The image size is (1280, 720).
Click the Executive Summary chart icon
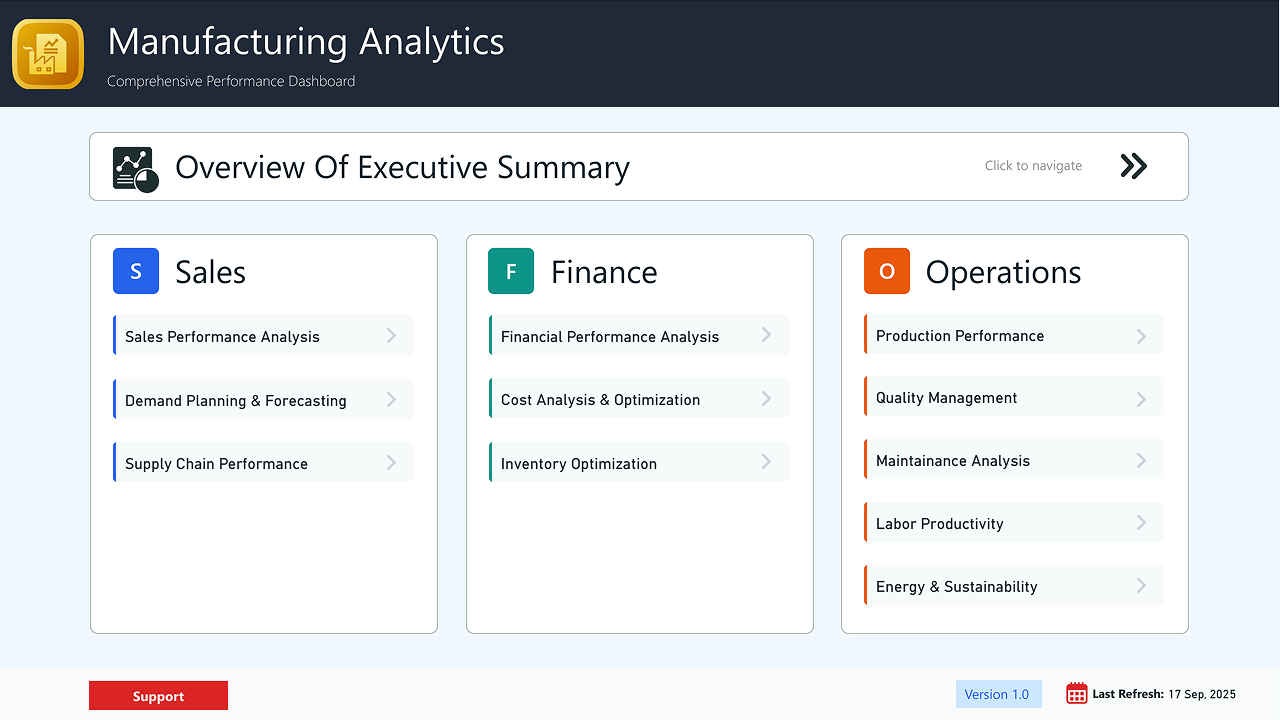coord(135,169)
